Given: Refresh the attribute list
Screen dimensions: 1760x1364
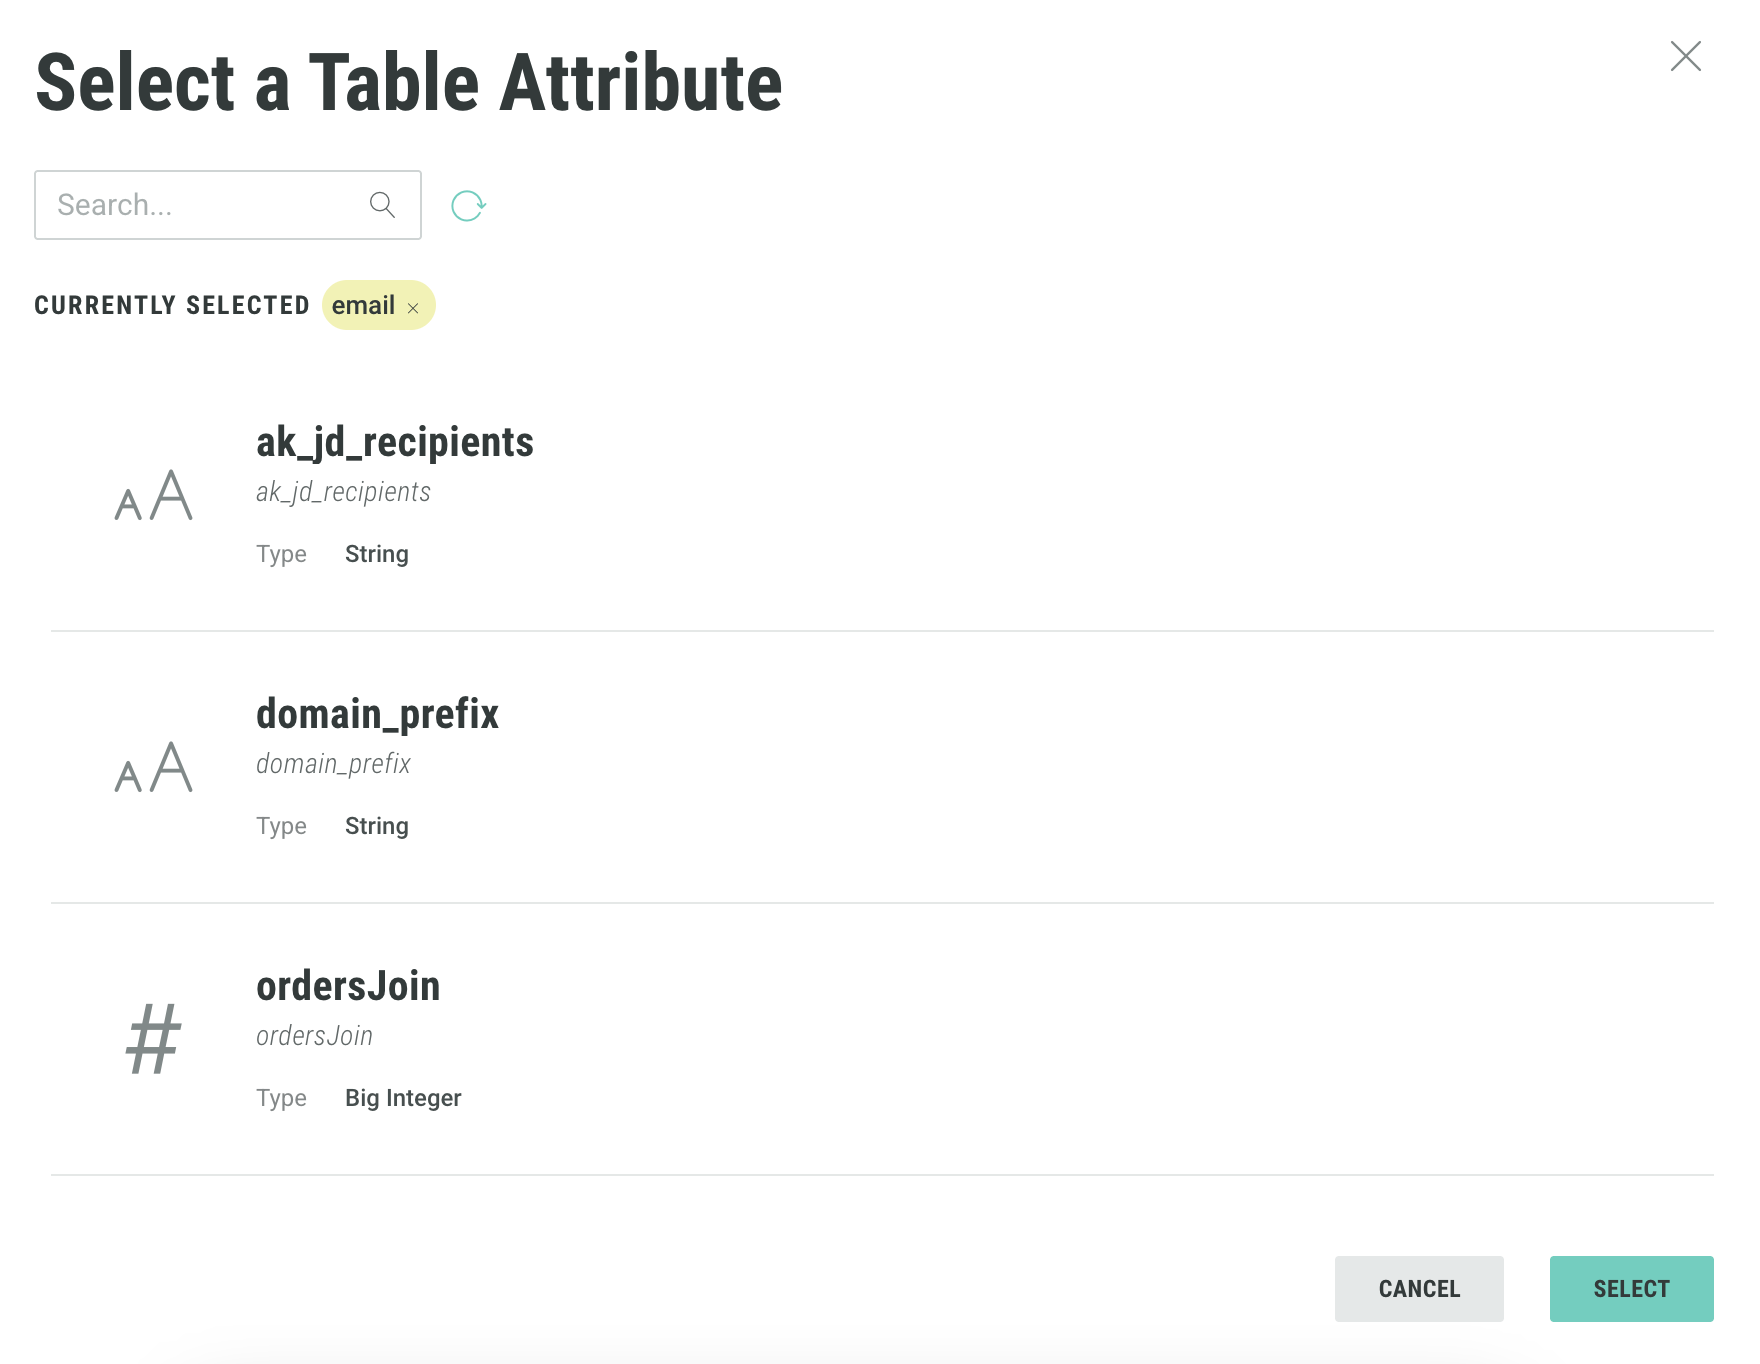Looking at the screenshot, I should (x=468, y=206).
